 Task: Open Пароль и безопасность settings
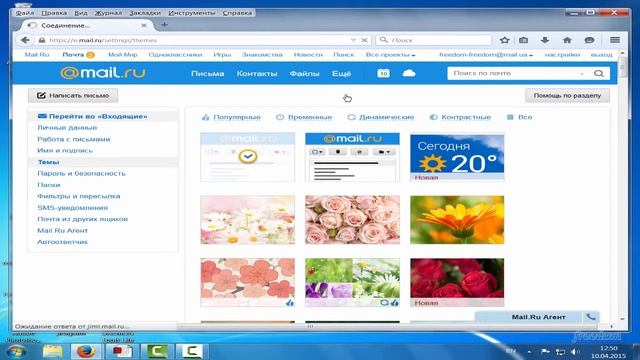(x=81, y=173)
